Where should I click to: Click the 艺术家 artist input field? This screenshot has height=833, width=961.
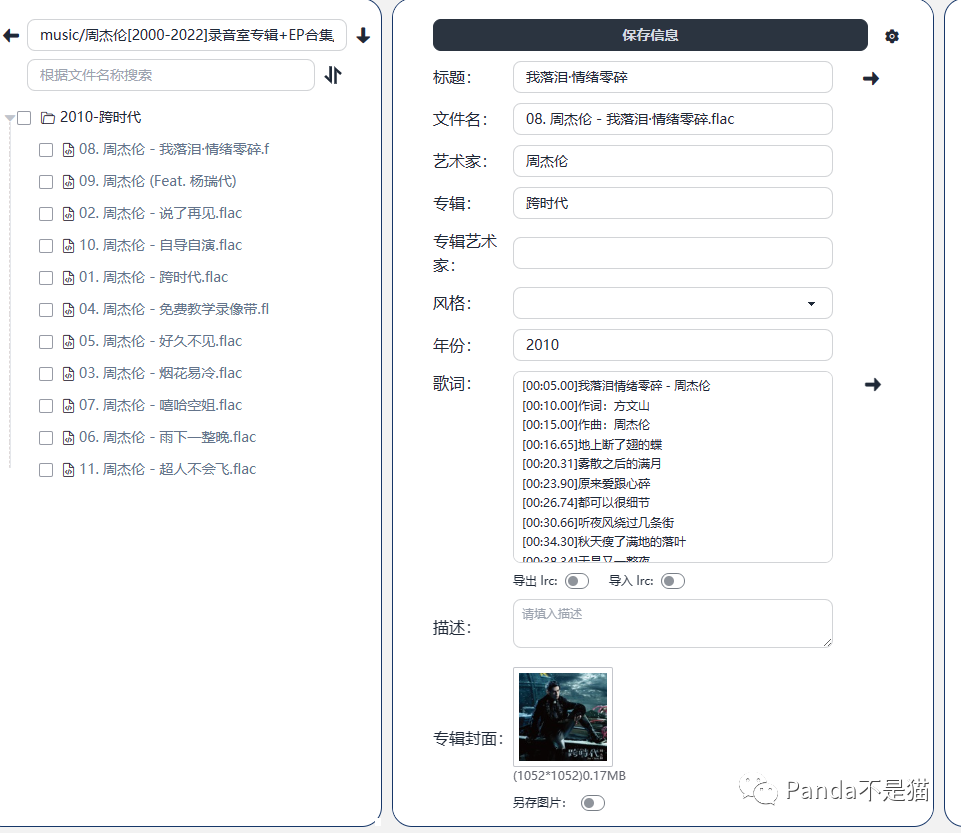[672, 161]
